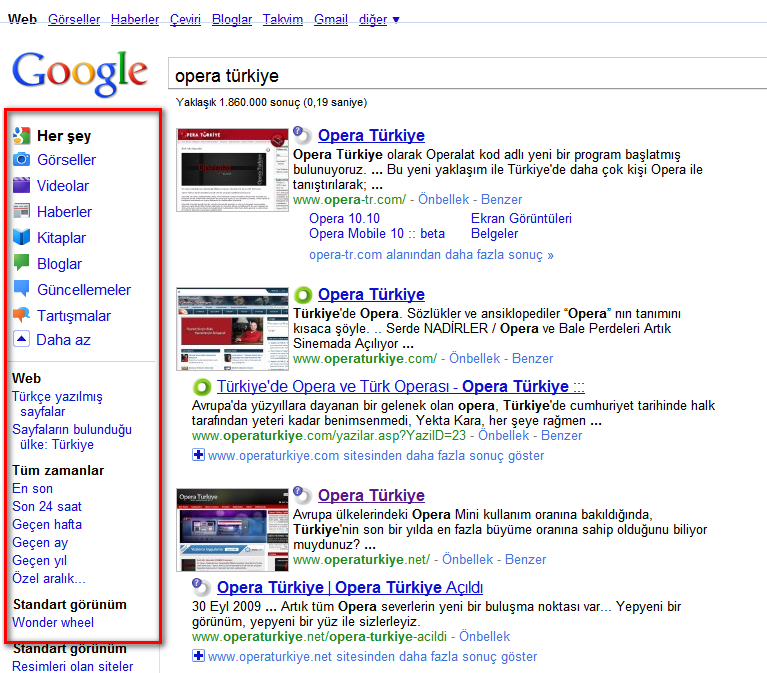Screen dimensions: 767x673
Task: Select Tartışmalar text in sidebar
Action: coord(74,316)
